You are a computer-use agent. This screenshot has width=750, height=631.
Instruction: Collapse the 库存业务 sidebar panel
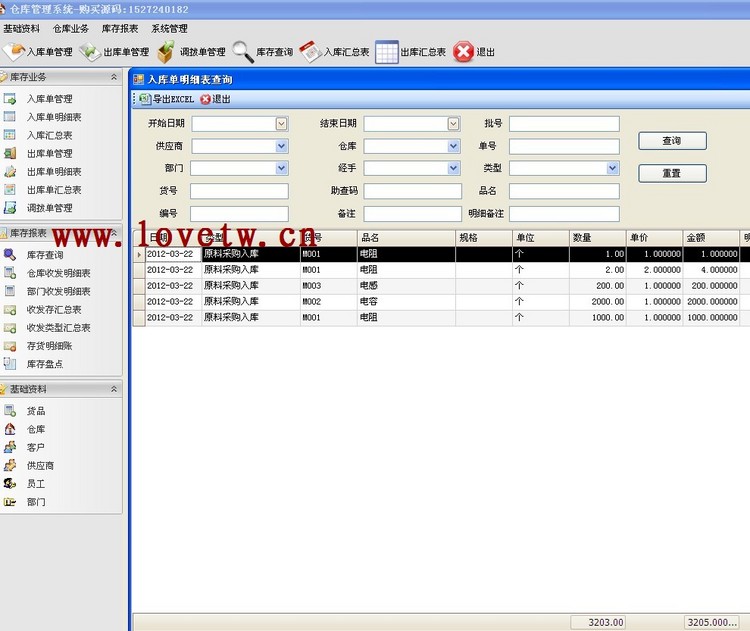tap(114, 77)
